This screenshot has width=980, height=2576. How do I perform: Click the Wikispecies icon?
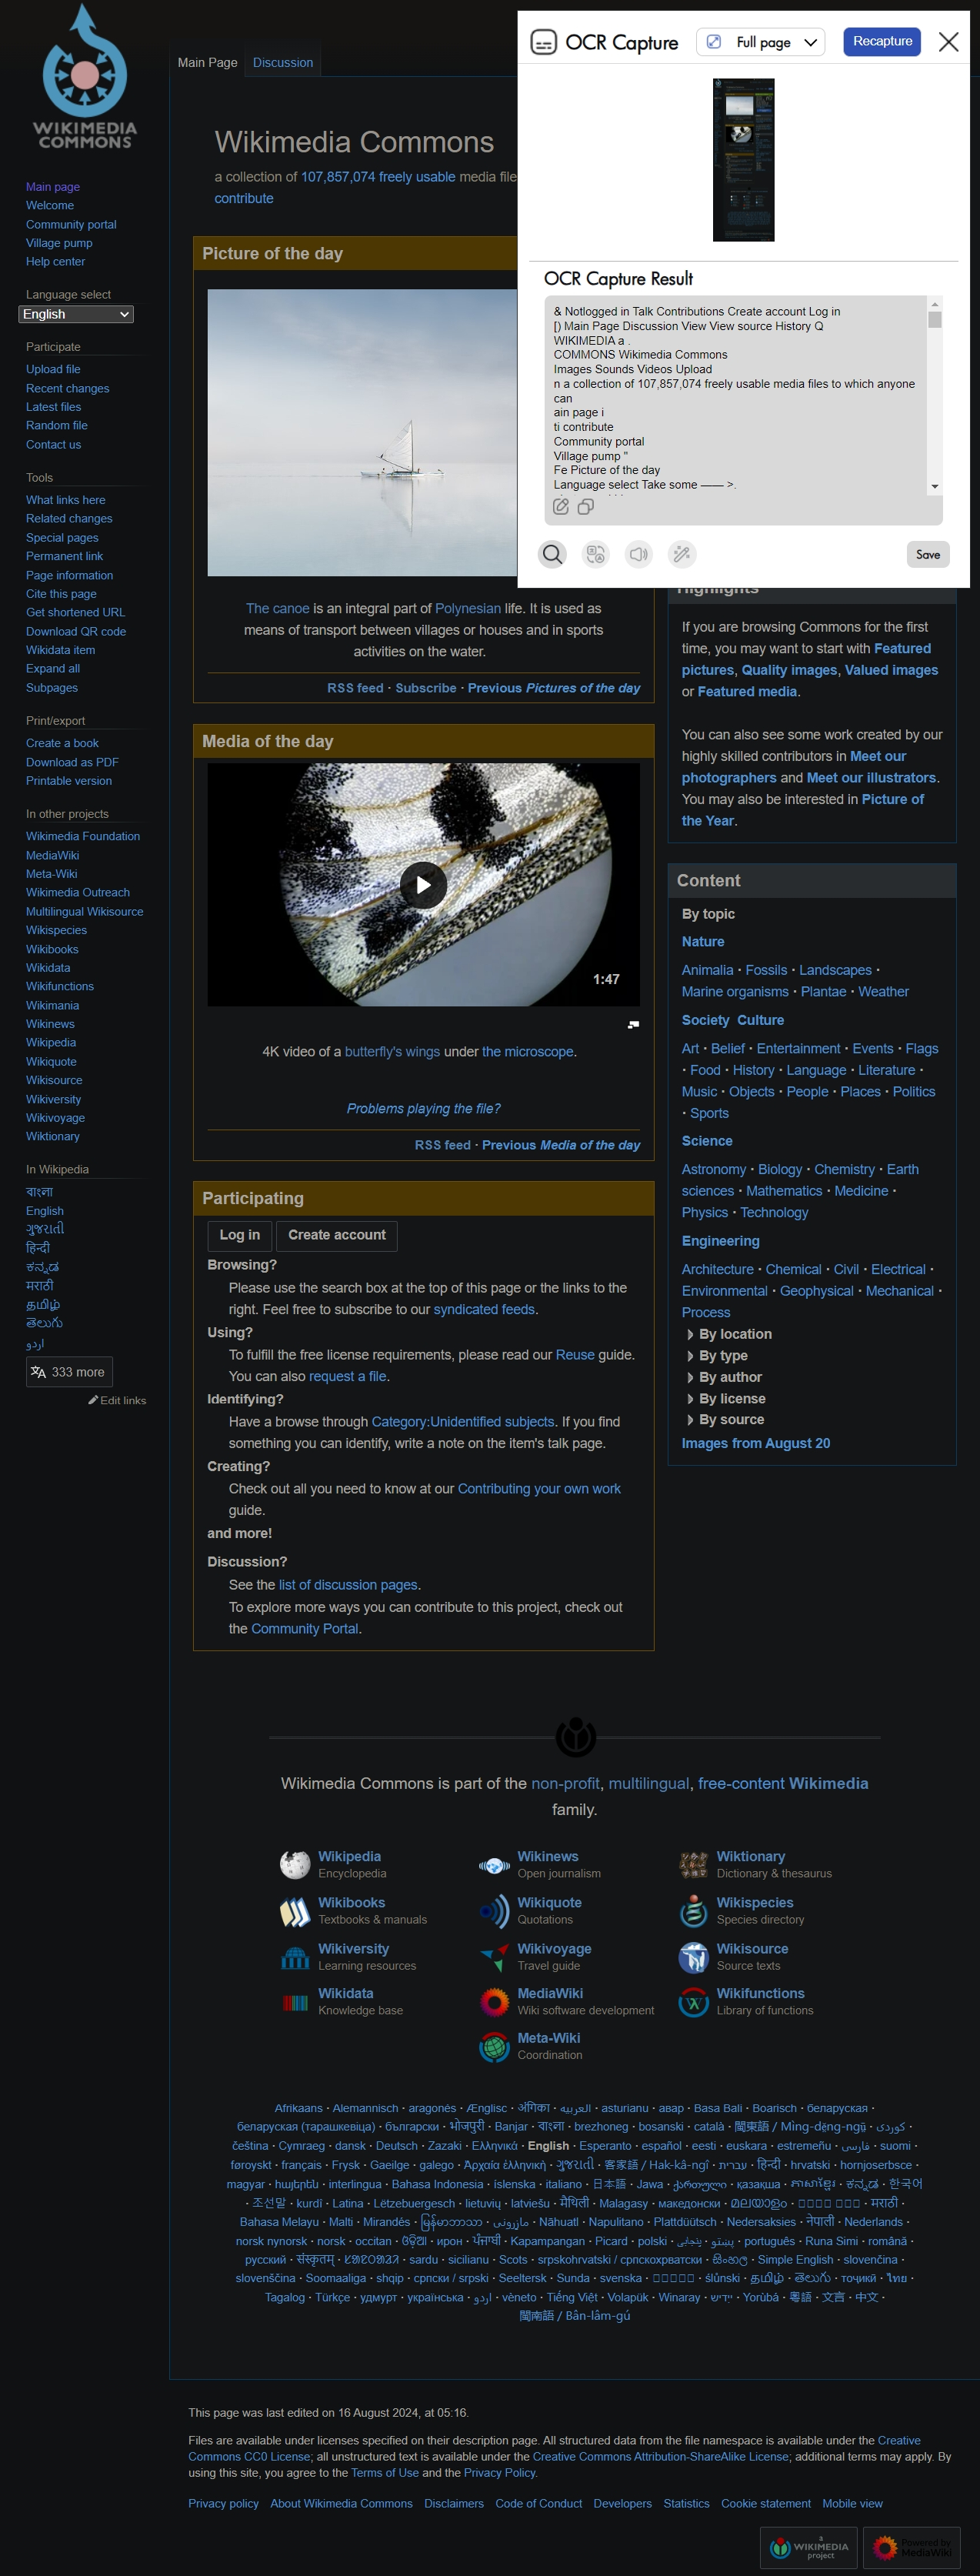pyautogui.click(x=694, y=1911)
